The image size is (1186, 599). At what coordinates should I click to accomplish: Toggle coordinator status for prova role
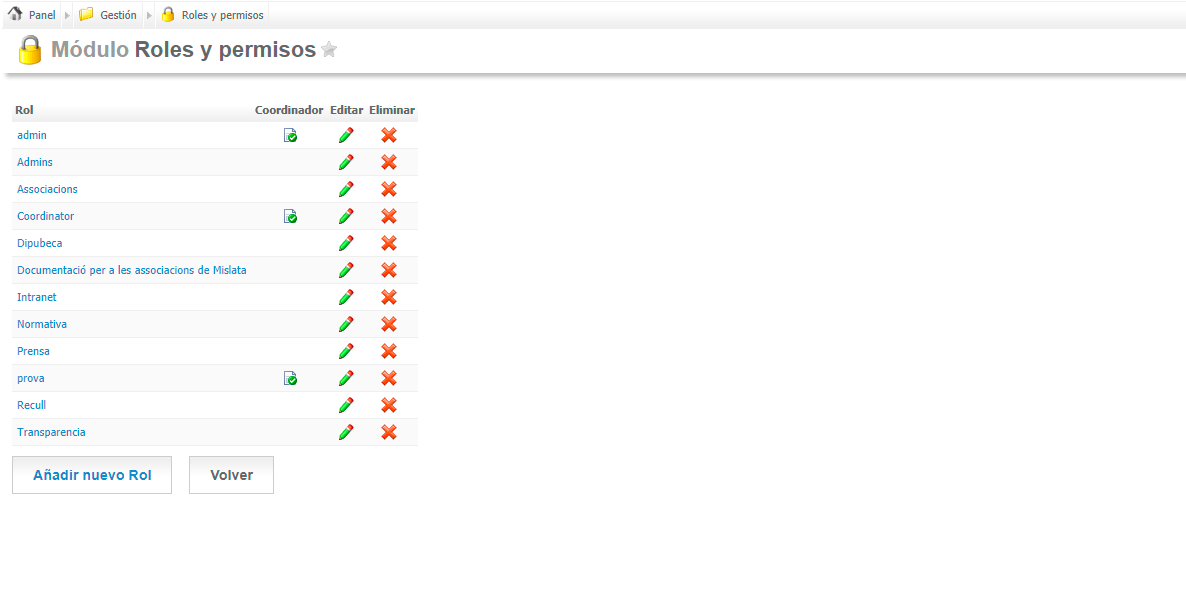pos(290,378)
